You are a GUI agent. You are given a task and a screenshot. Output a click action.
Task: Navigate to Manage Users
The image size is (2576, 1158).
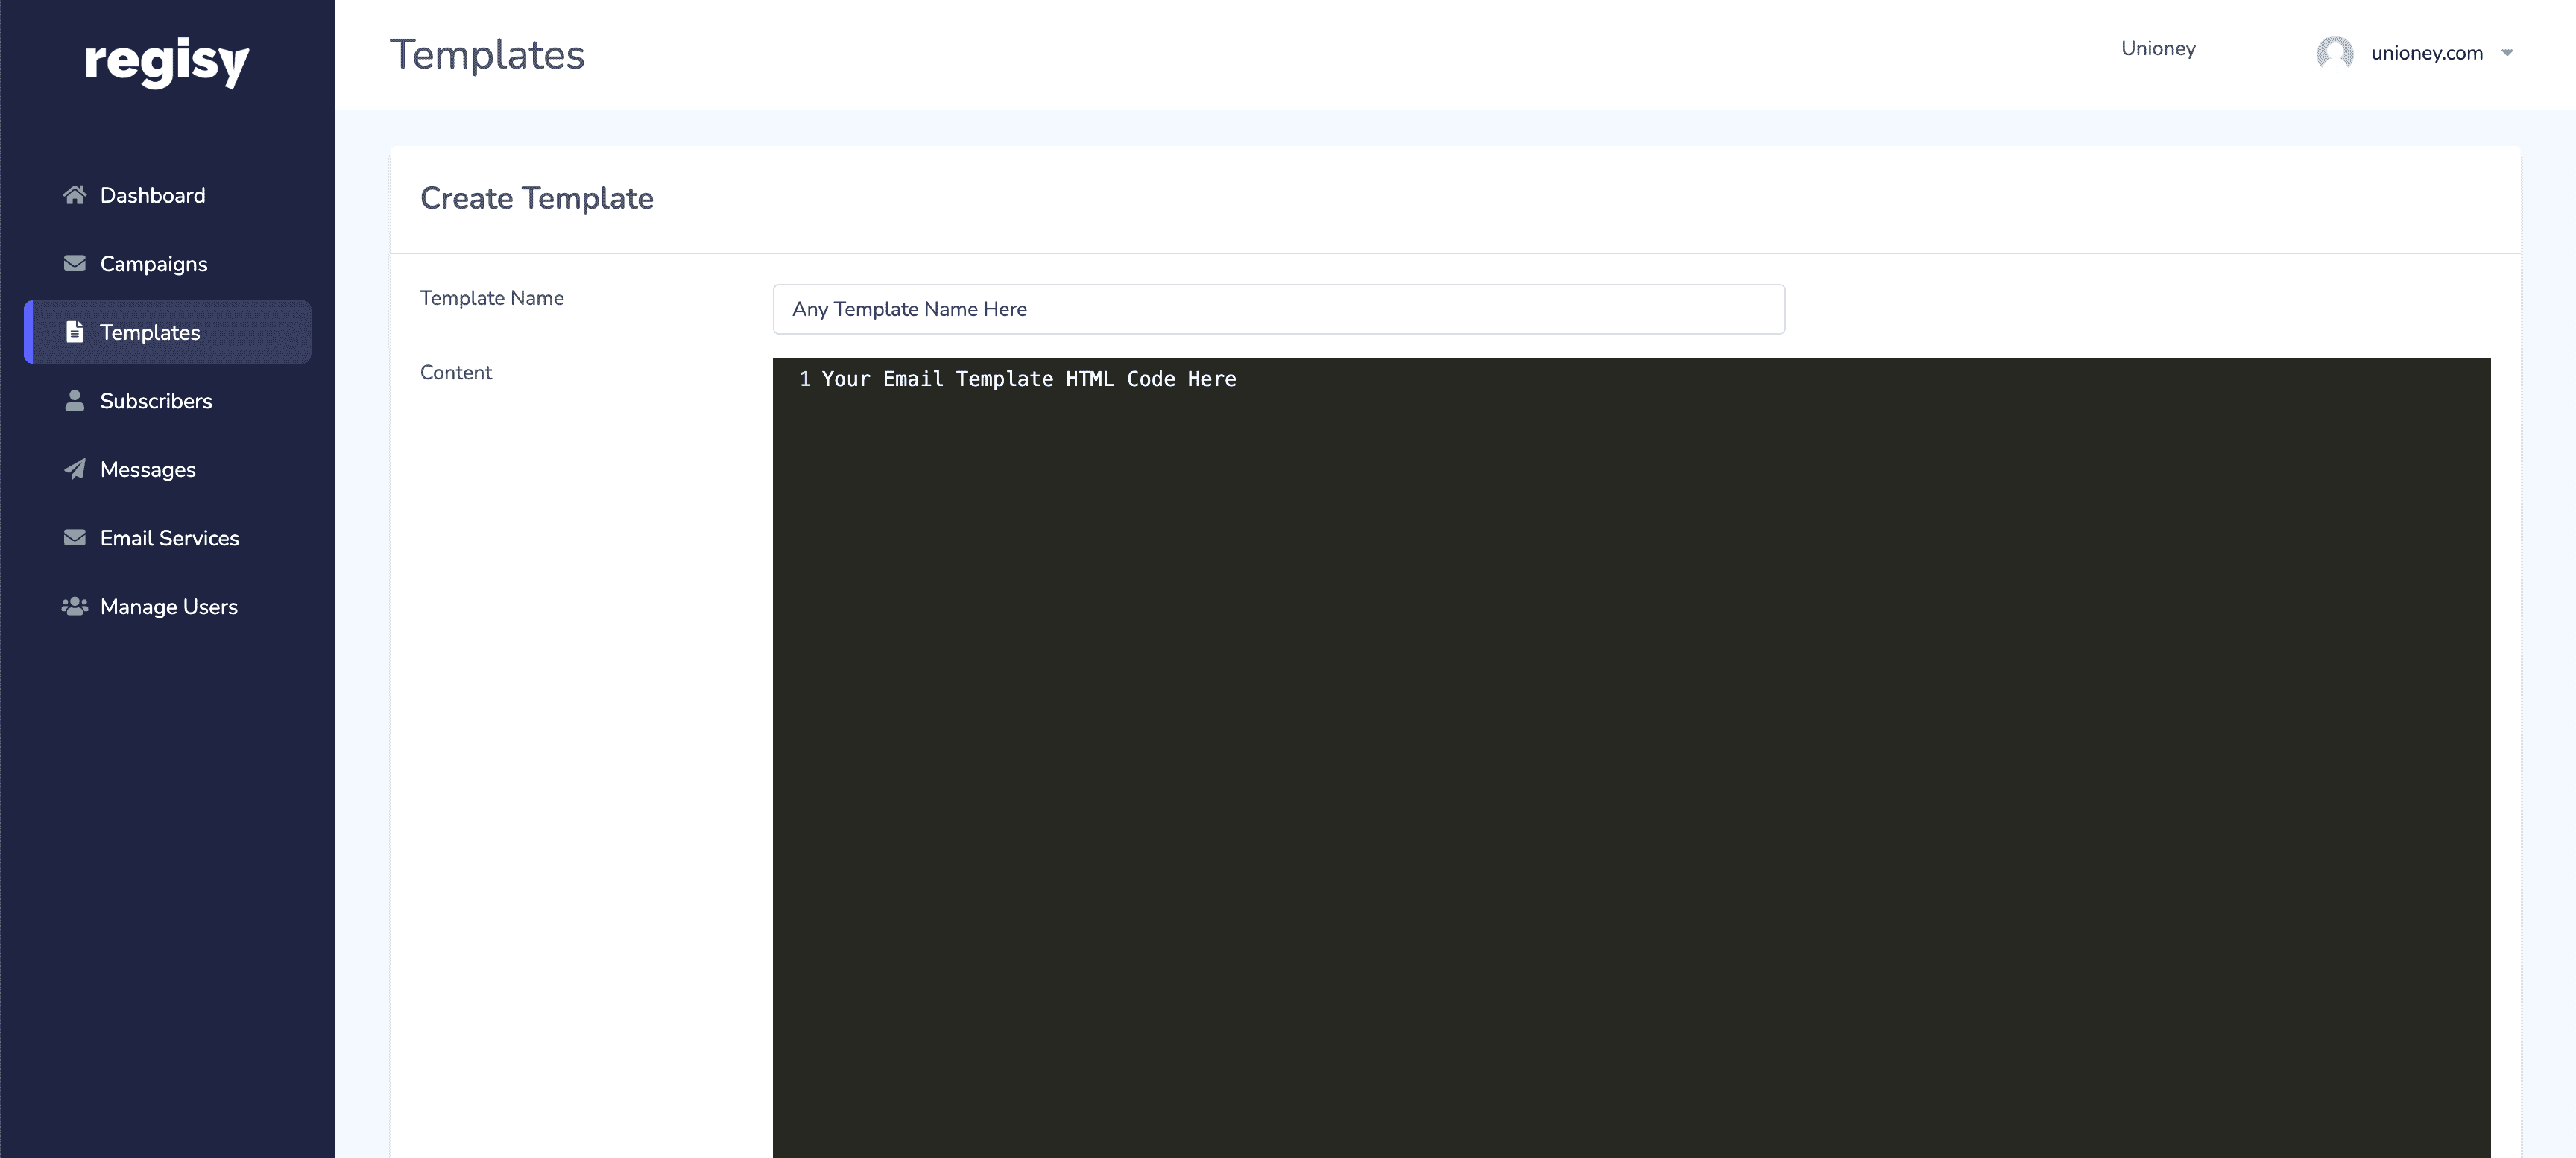tap(168, 607)
